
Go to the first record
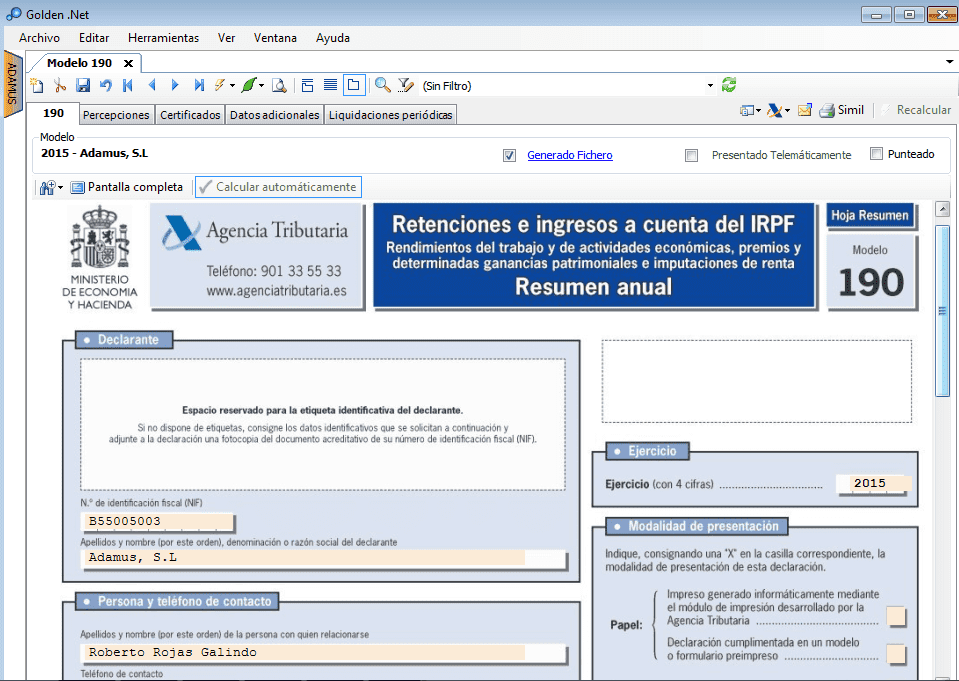(x=128, y=86)
